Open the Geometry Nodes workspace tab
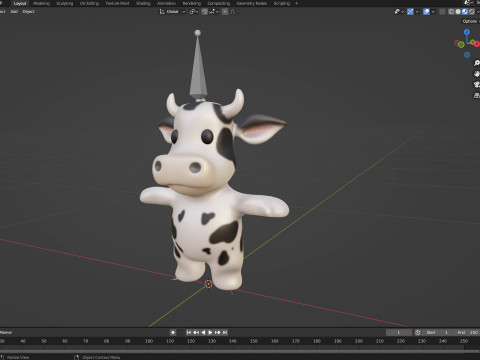Viewport: 480px width, 360px height. [x=252, y=3]
